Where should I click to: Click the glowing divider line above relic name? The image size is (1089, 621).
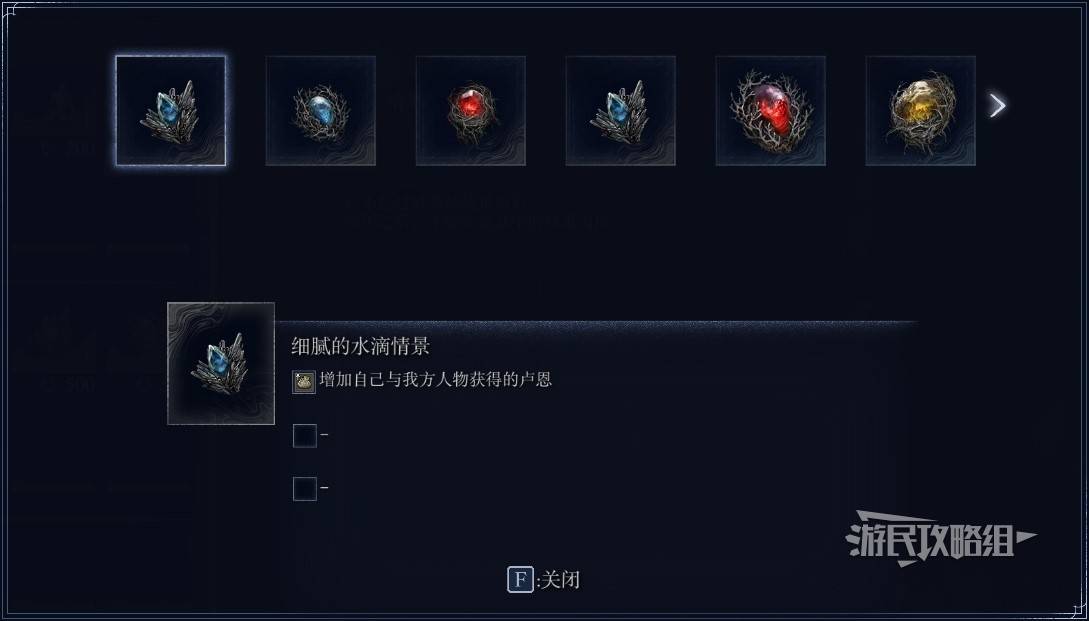(597, 322)
